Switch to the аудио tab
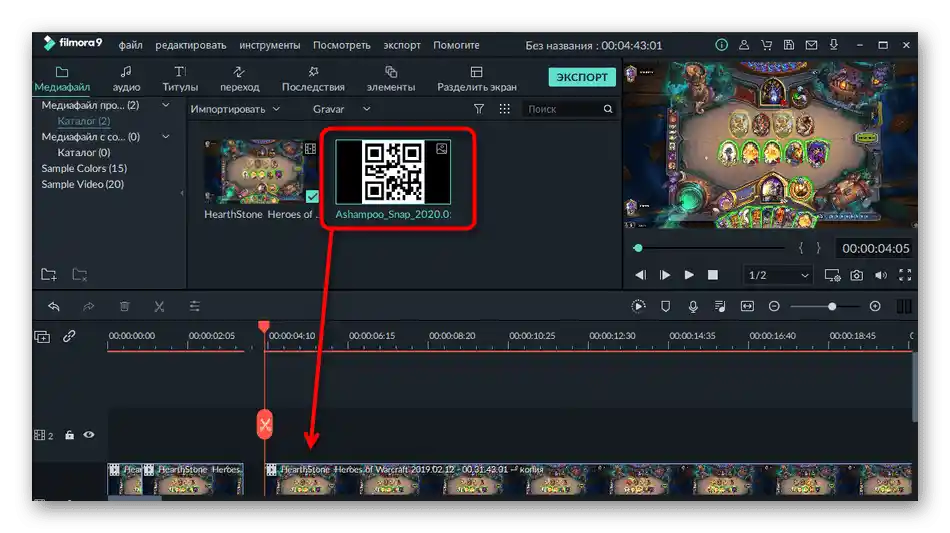Viewport: 950px width, 533px height. click(x=126, y=79)
